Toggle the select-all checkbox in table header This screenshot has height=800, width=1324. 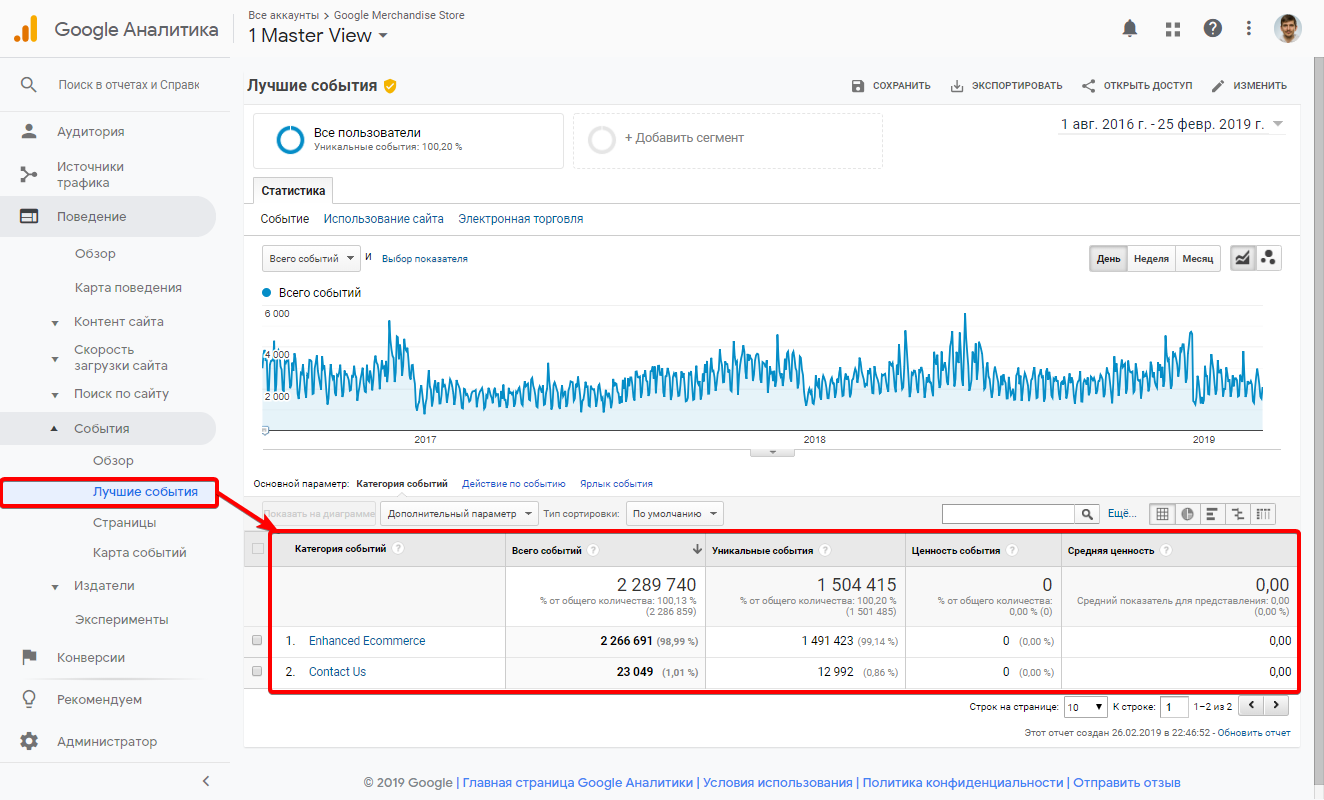point(259,549)
